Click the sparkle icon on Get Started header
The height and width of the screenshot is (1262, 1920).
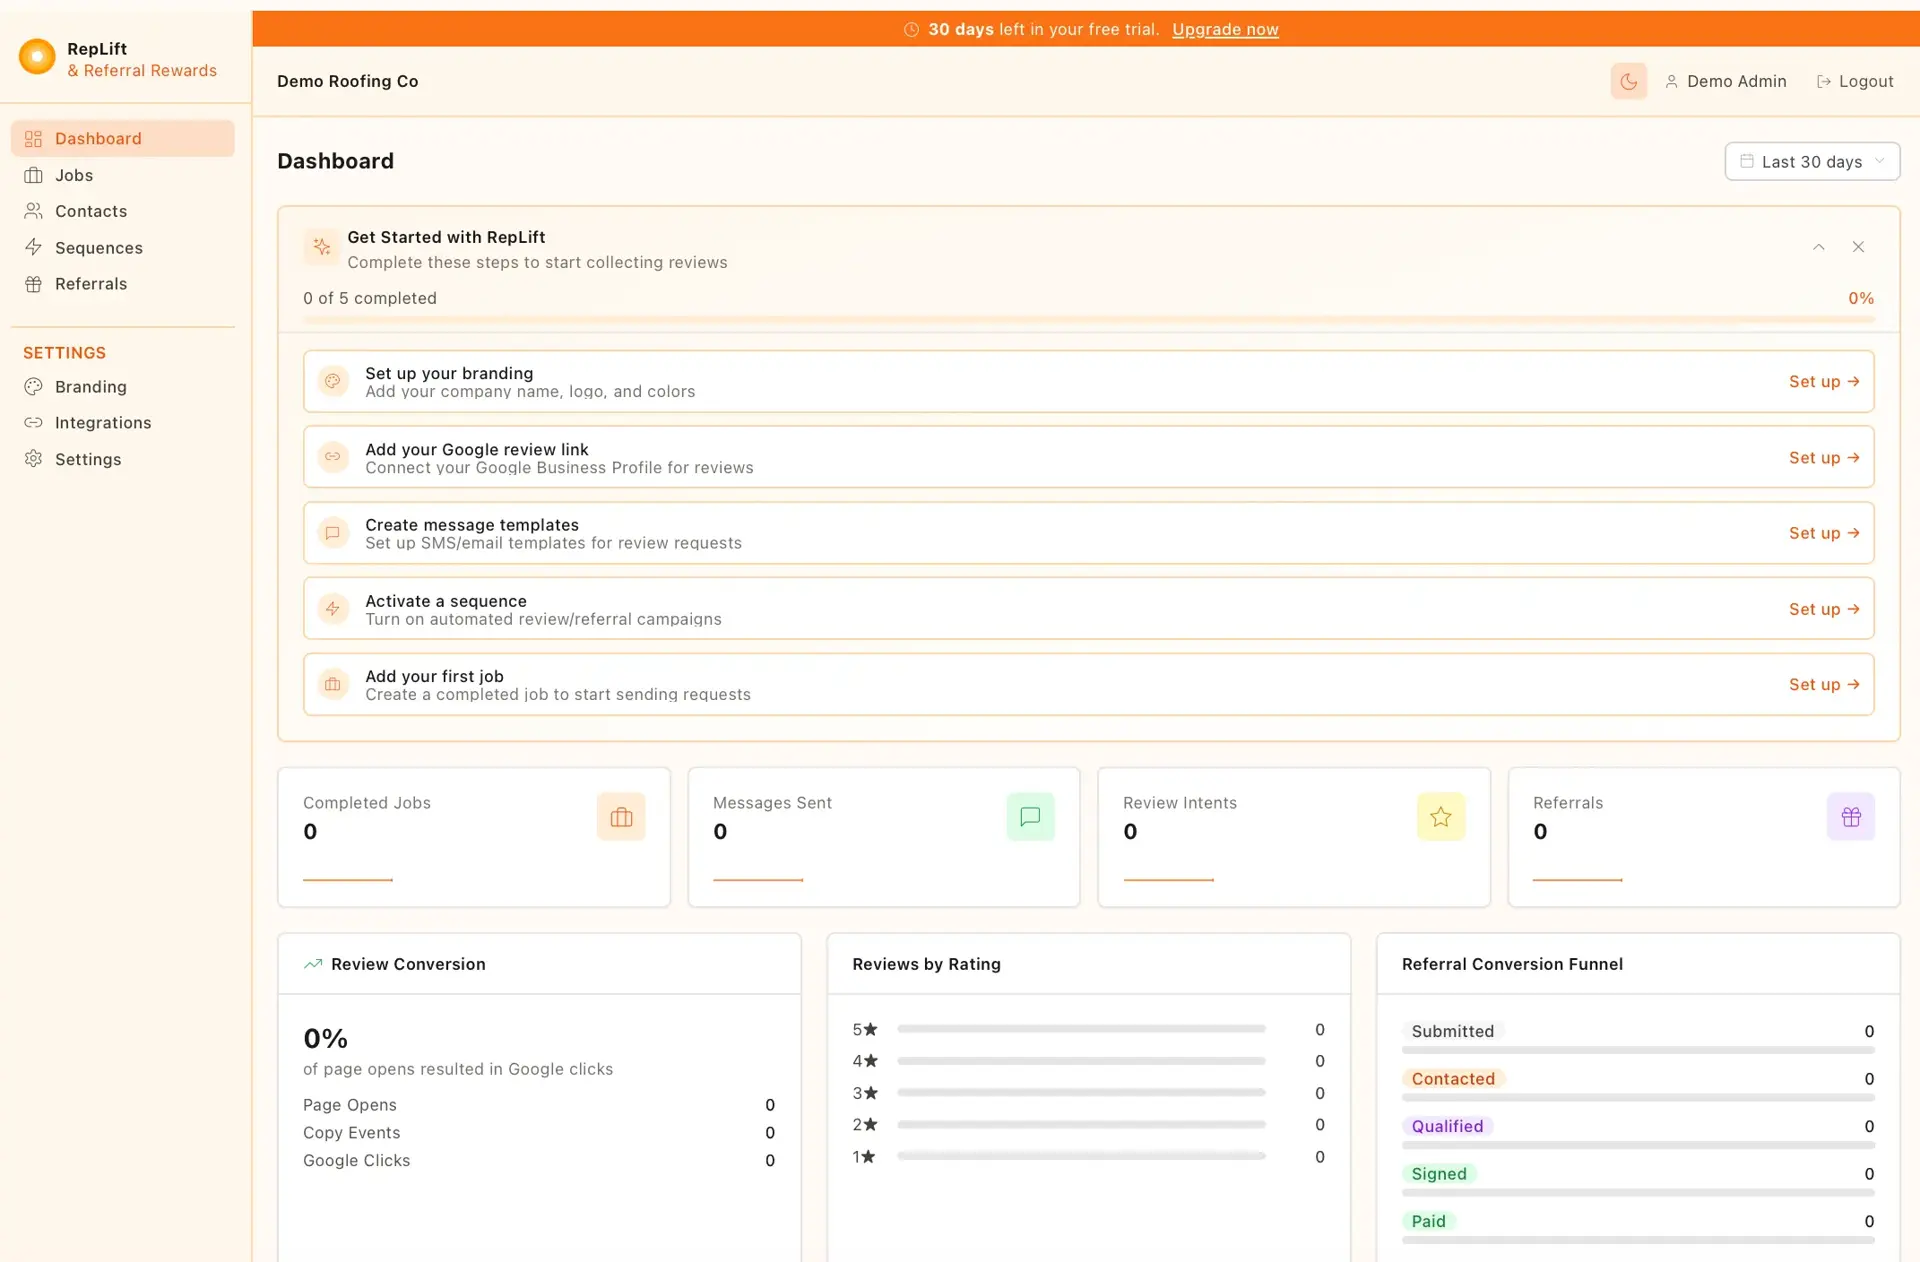point(321,247)
